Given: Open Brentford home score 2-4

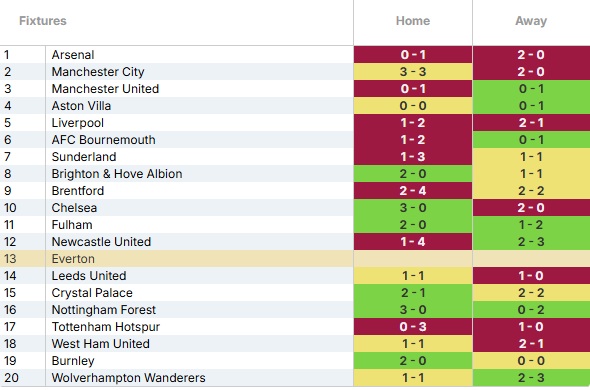Looking at the screenshot, I should [x=413, y=190].
